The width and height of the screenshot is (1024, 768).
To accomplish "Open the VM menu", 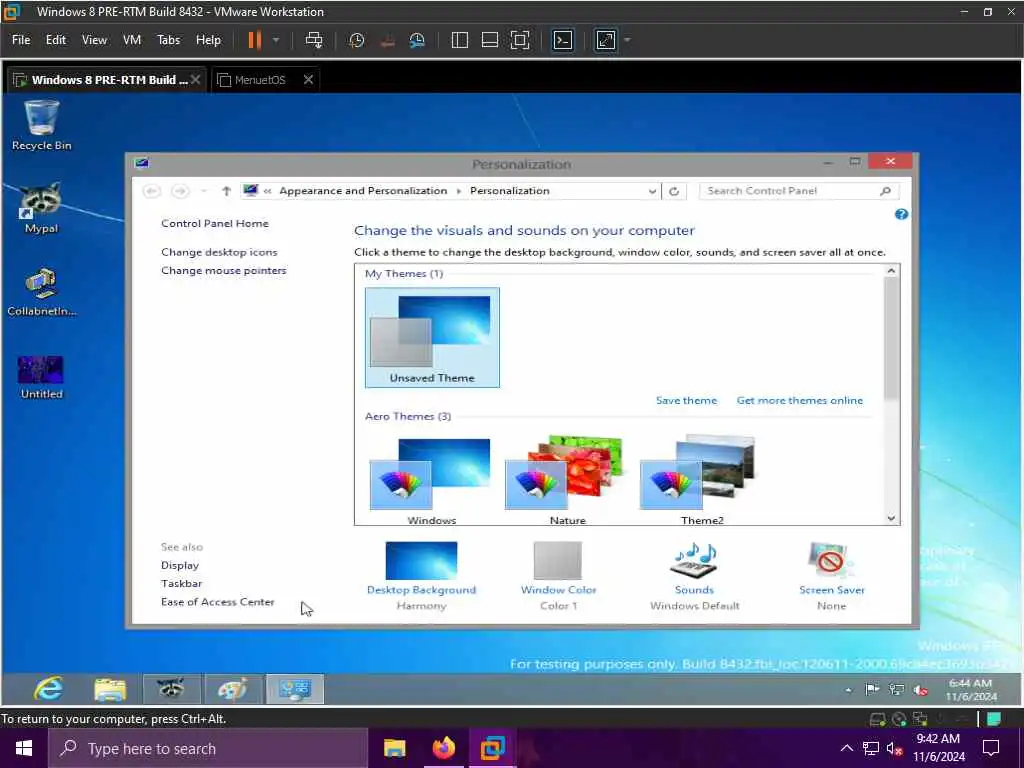I will click(132, 40).
